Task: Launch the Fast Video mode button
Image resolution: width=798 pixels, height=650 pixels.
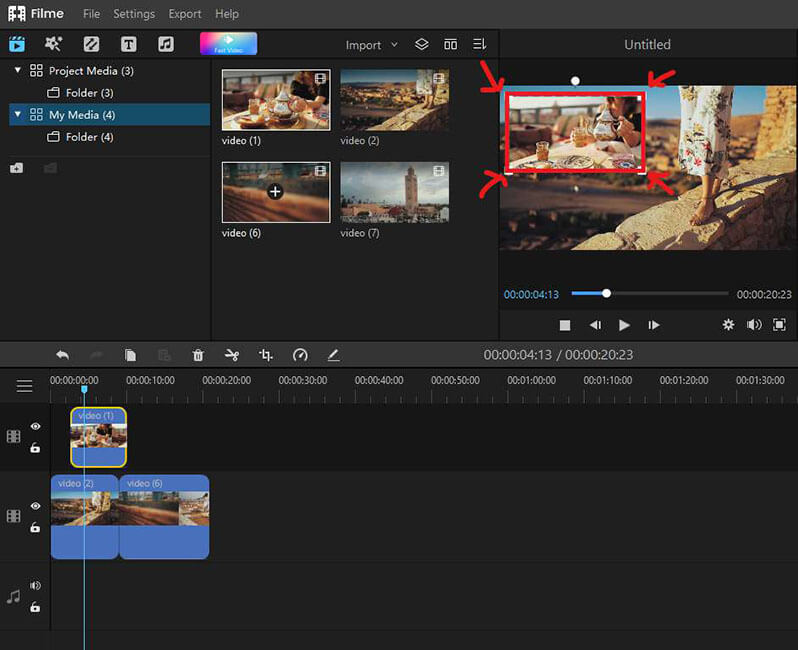Action: tap(229, 44)
